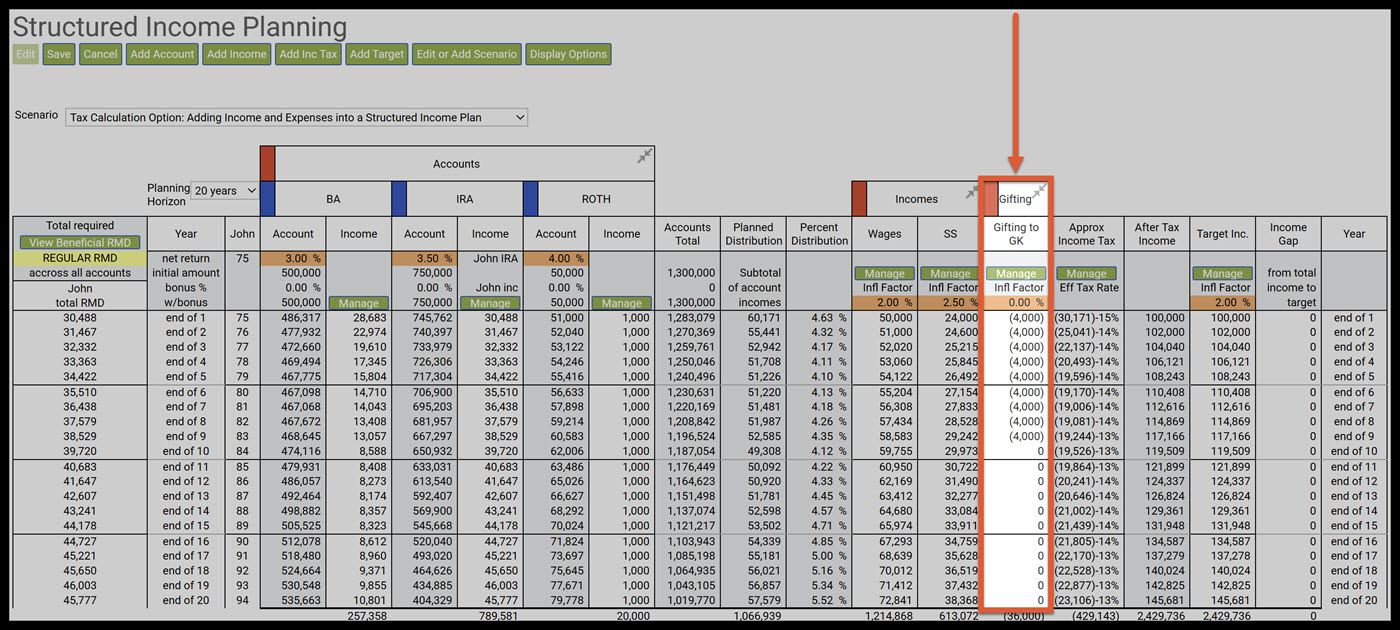Click Manage under Target Inc. column
The height and width of the screenshot is (630, 1400).
tap(1222, 273)
